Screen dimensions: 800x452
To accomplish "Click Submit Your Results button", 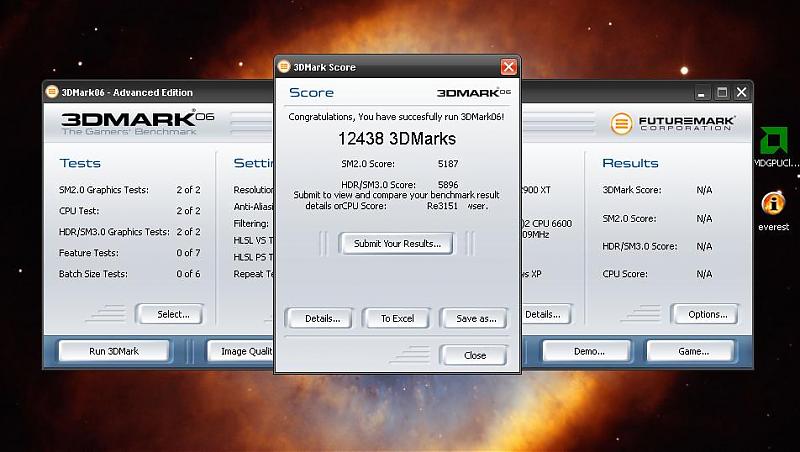I will tap(397, 244).
